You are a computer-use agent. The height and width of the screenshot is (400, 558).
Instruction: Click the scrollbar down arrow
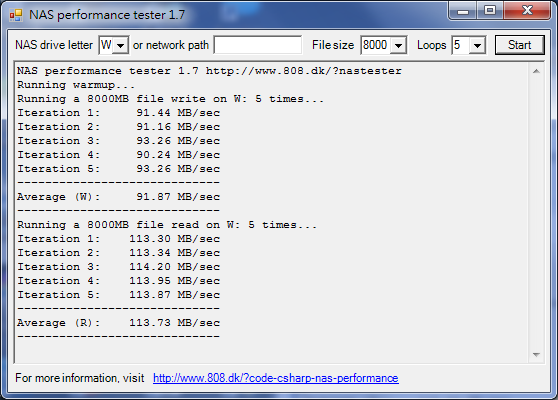click(x=536, y=355)
